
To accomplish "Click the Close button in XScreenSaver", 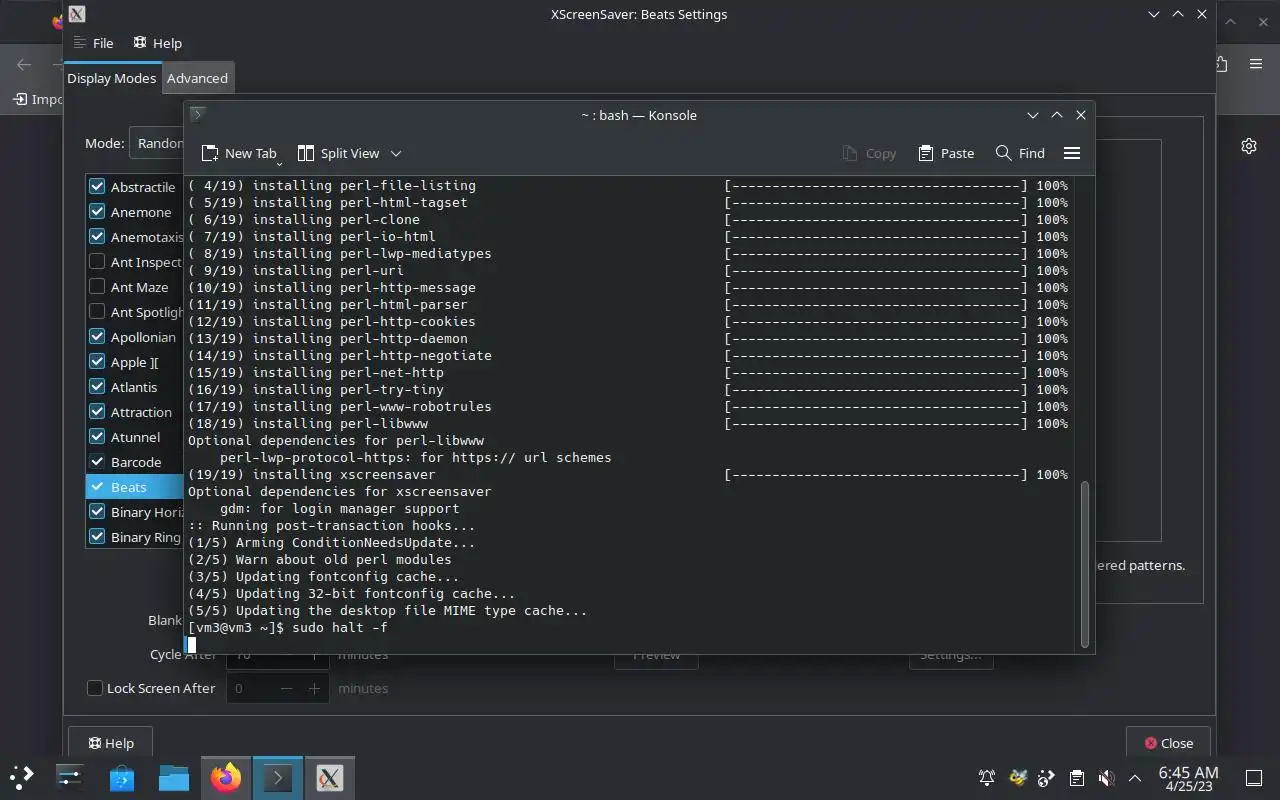I will point(1168,743).
